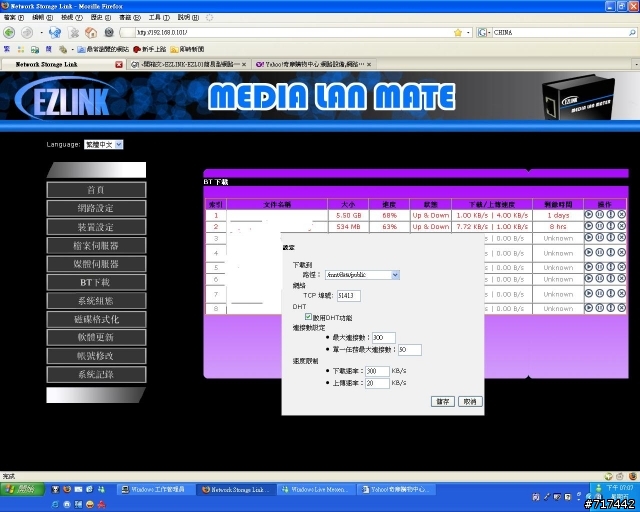Bookmark page with the star icon
The image size is (640, 512).
coord(458,33)
